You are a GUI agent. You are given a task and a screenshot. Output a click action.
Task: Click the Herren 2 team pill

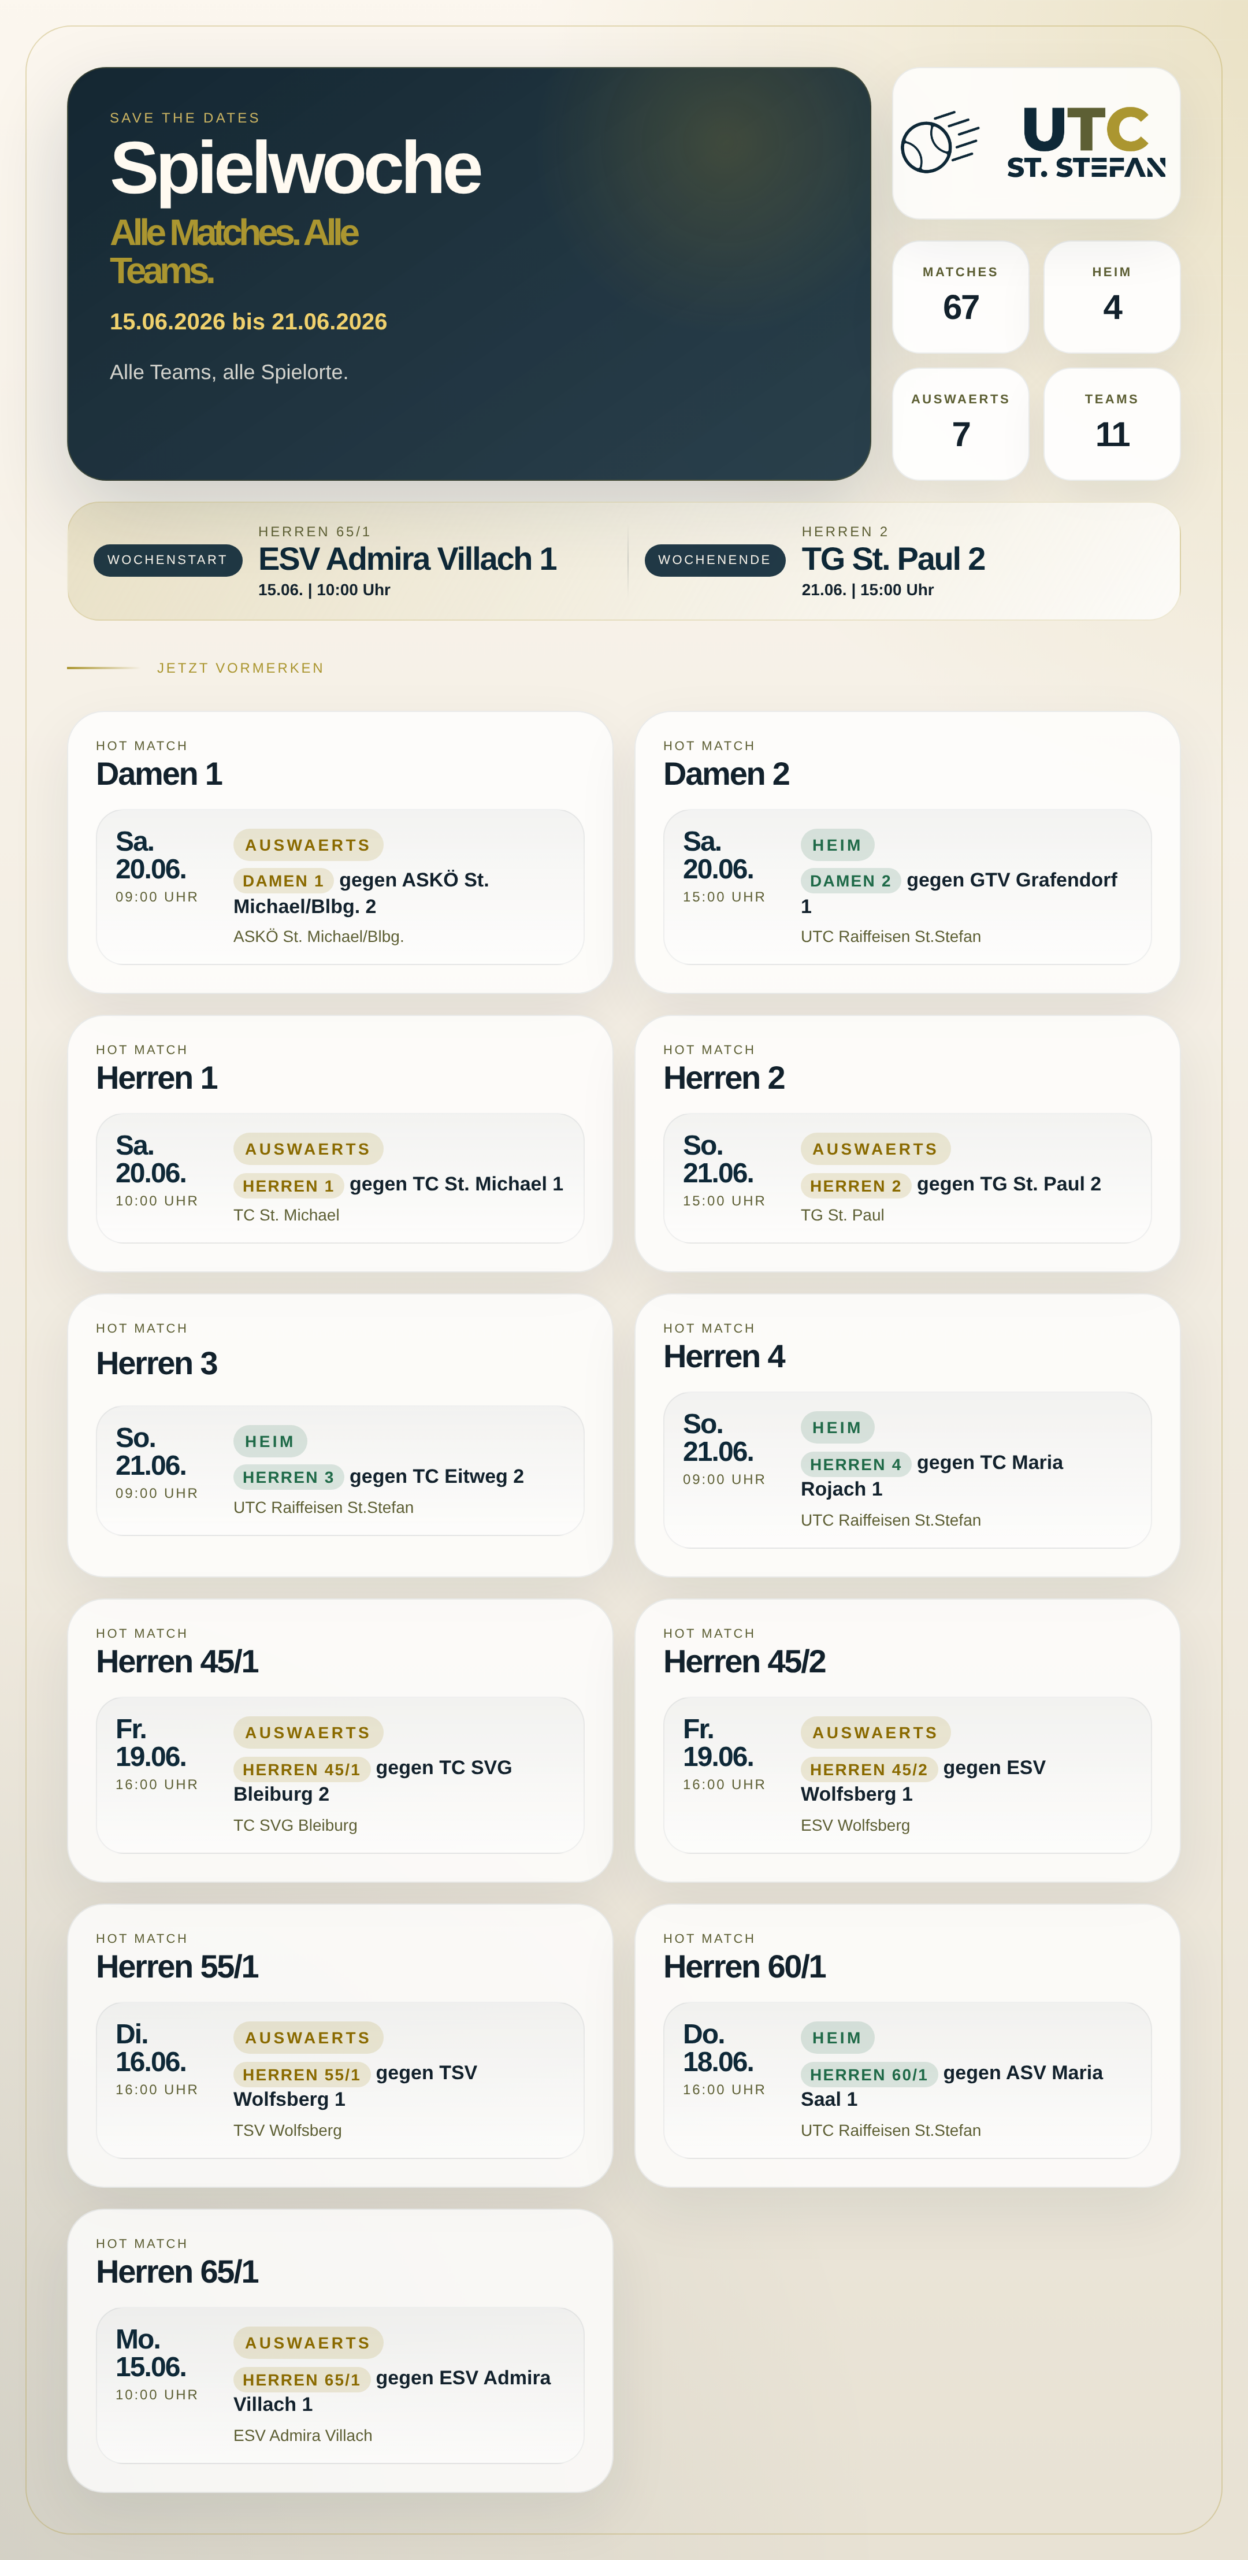(855, 1186)
